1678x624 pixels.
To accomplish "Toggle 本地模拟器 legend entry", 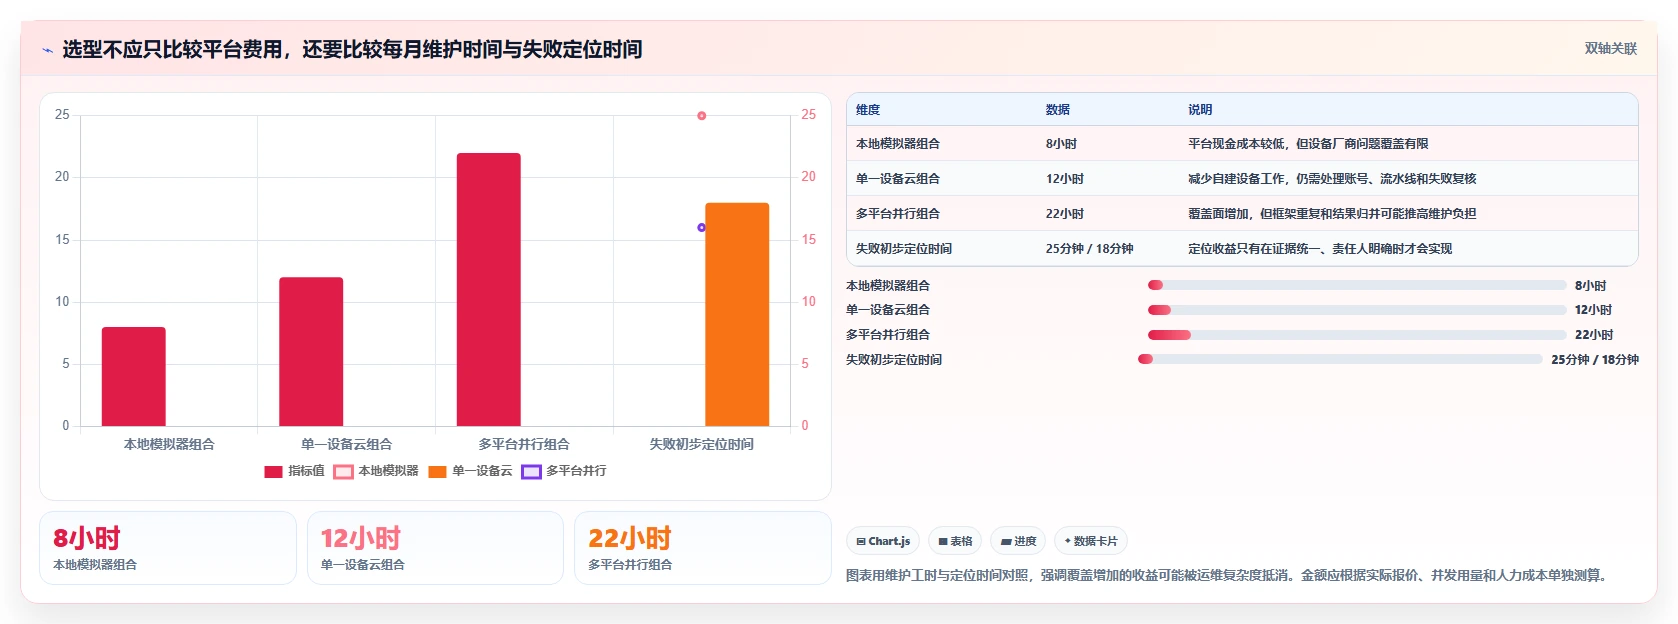I will (x=376, y=471).
